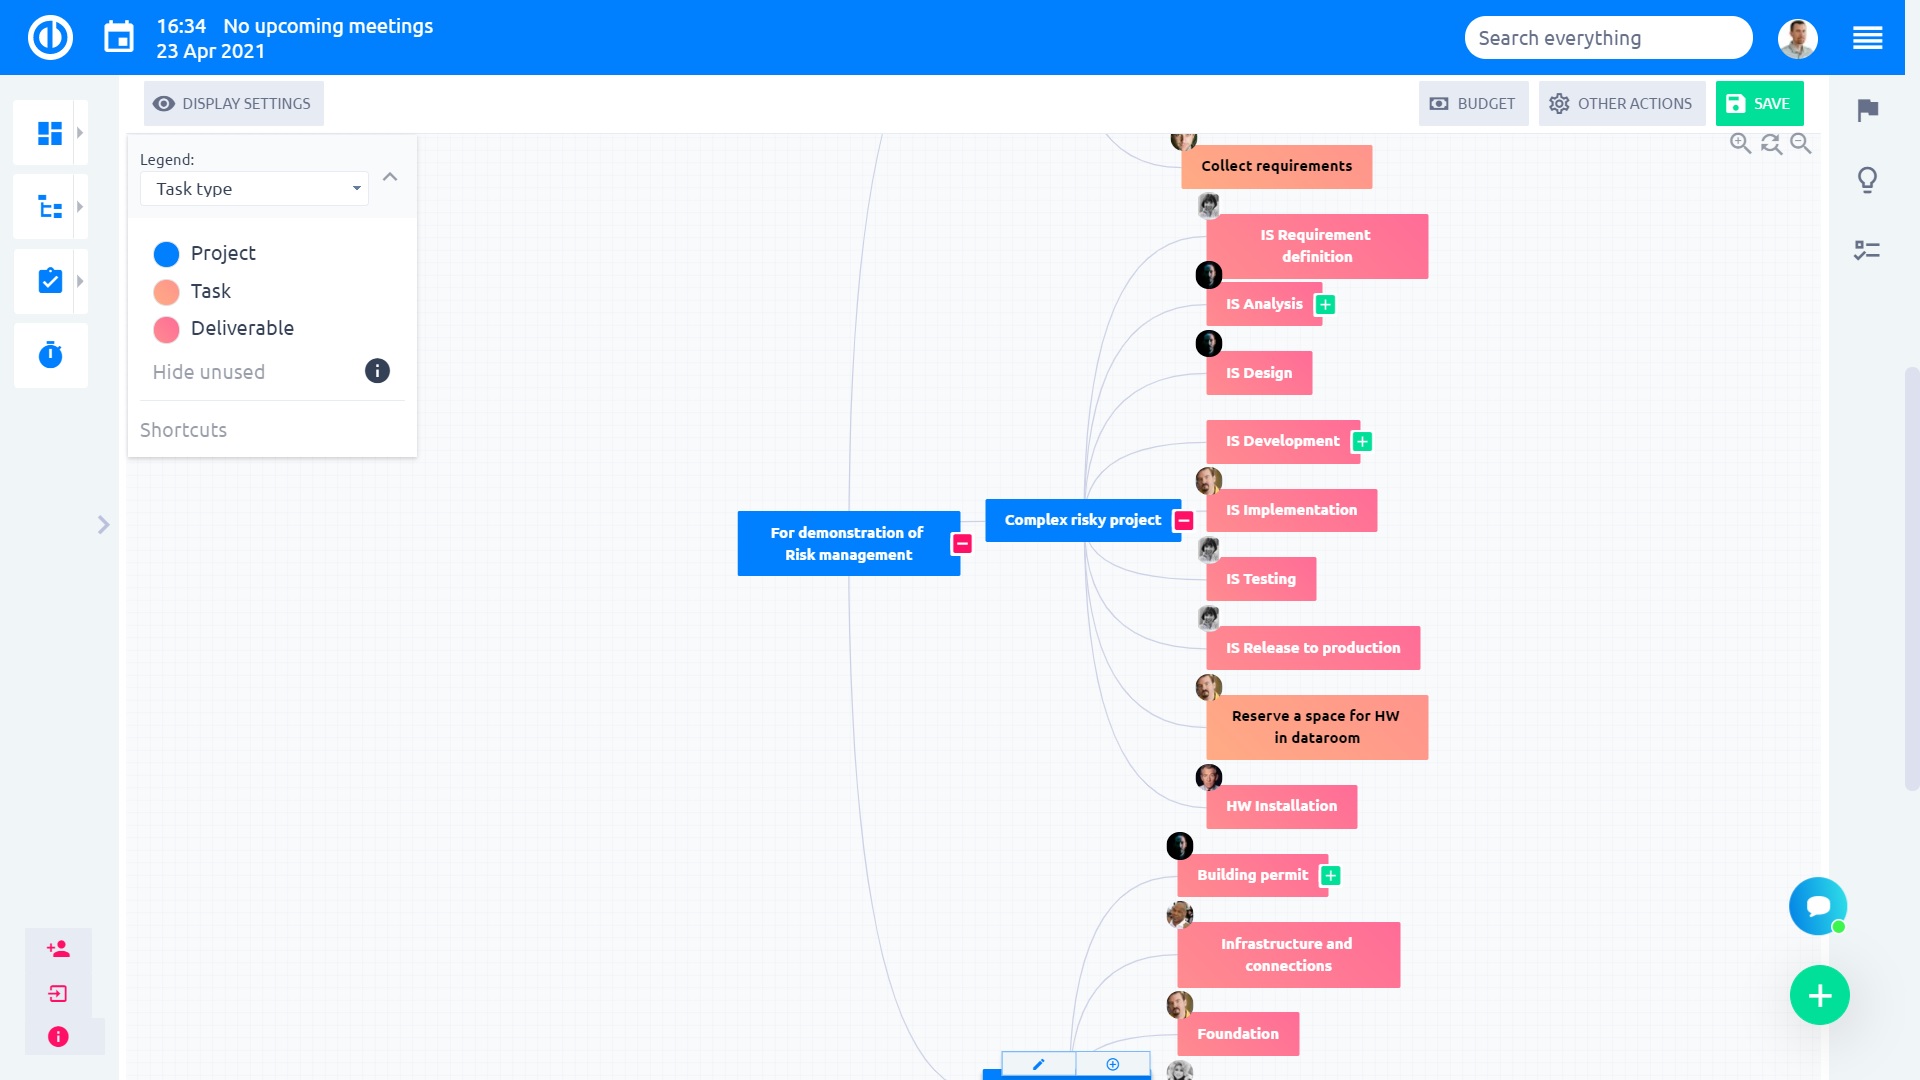This screenshot has width=1920, height=1080.
Task: Click the Save button
Action: click(1759, 104)
